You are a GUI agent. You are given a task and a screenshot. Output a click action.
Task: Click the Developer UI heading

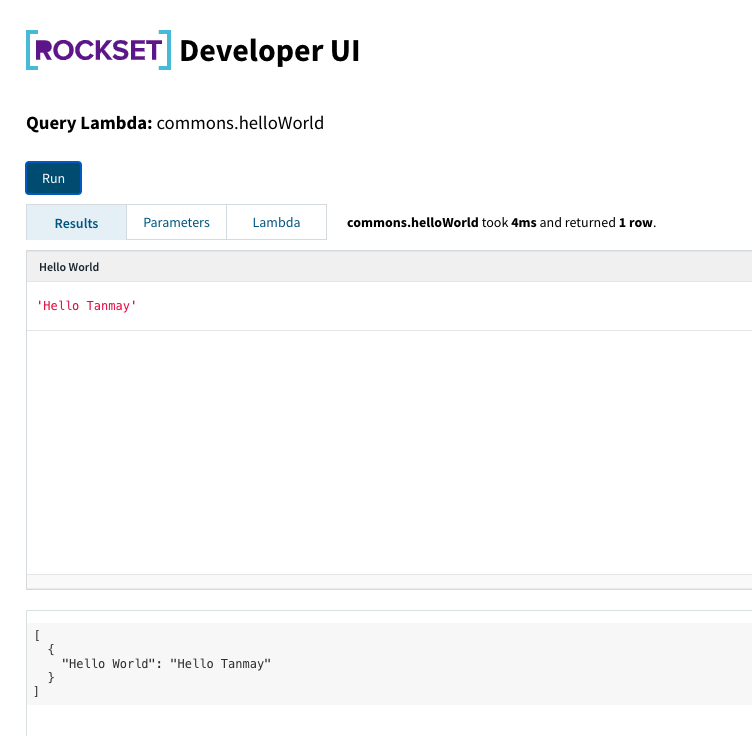click(270, 51)
